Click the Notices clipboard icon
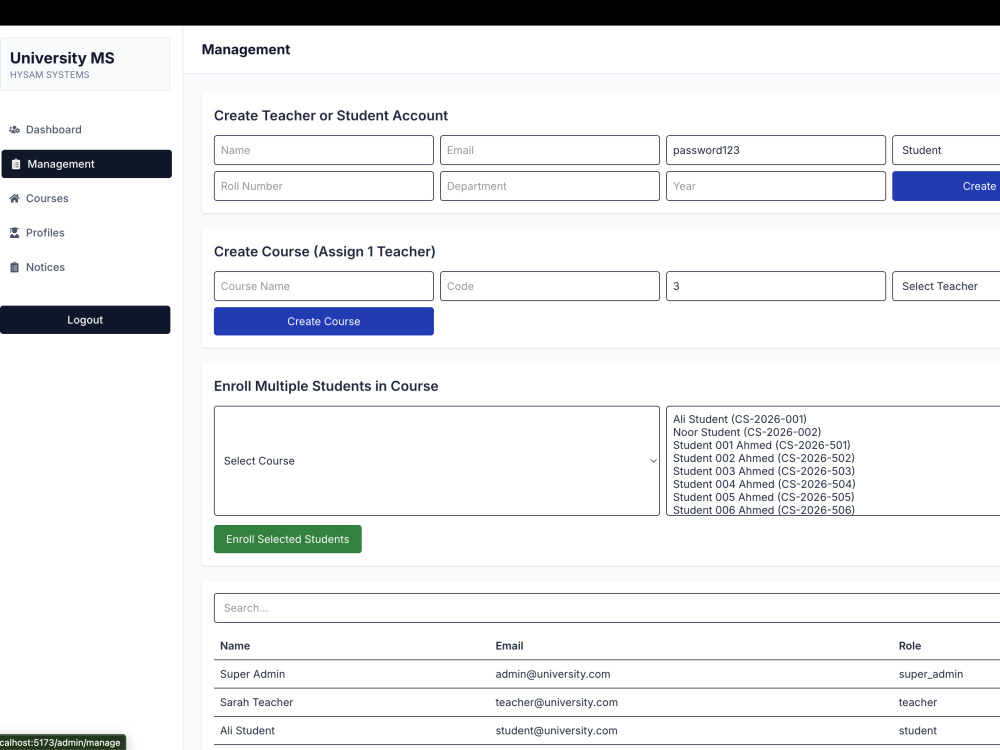Viewport: 1000px width, 750px height. click(x=14, y=267)
